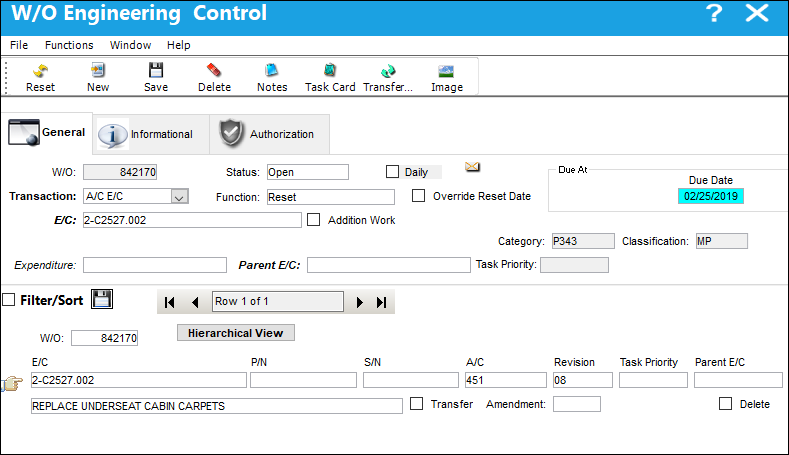This screenshot has width=789, height=455.
Task: Open the Functions menu
Action: 69,45
